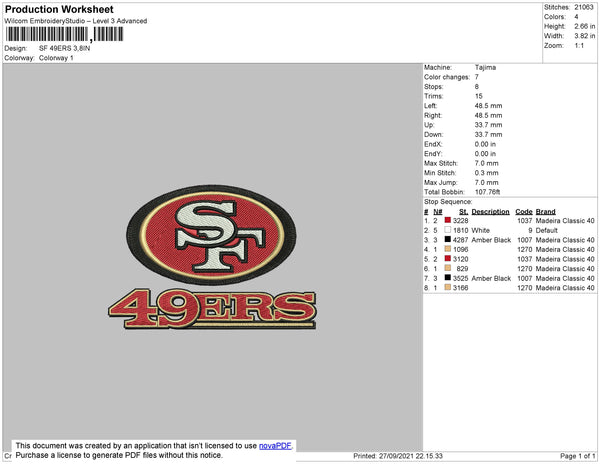Click code 1270 in stop row 8
The width and height of the screenshot is (600, 464).
point(525,288)
